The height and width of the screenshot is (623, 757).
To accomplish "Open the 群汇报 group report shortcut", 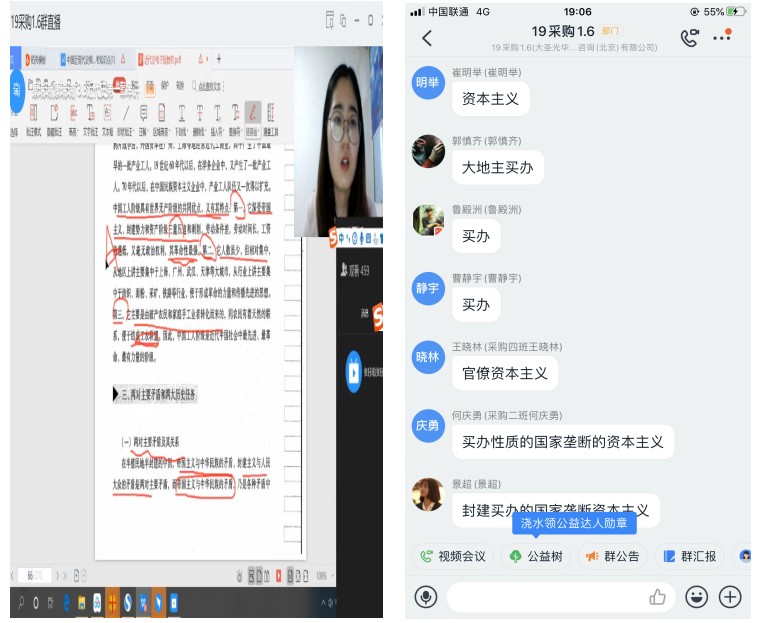I will 689,556.
